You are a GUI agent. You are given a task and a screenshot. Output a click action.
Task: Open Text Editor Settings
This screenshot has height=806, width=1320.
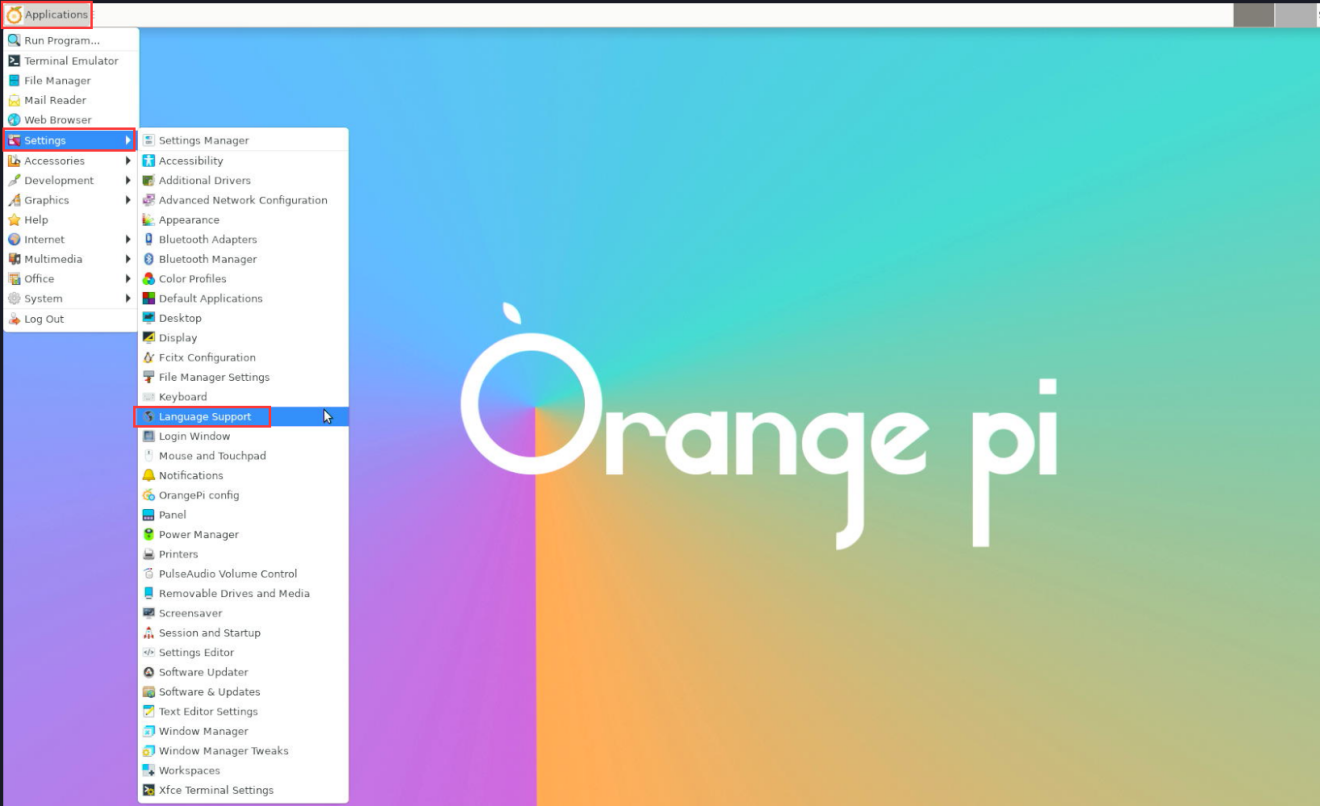coord(243,712)
